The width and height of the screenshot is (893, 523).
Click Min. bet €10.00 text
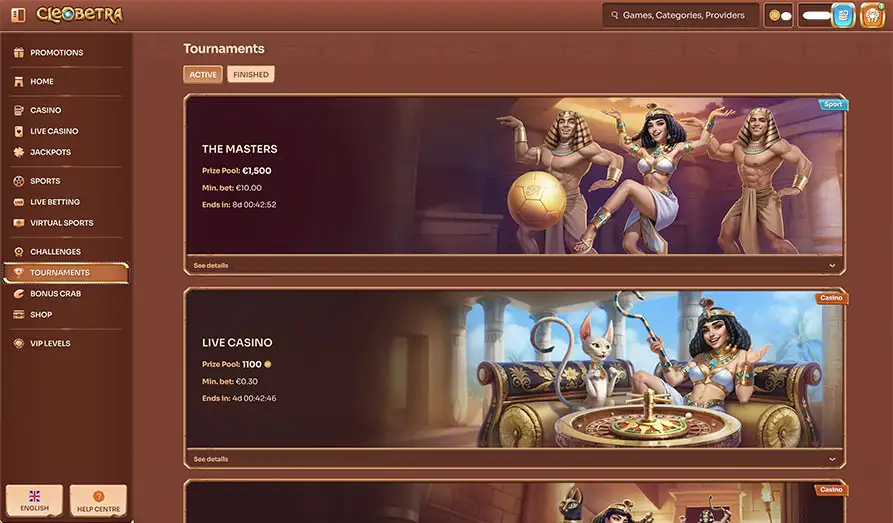click(232, 188)
